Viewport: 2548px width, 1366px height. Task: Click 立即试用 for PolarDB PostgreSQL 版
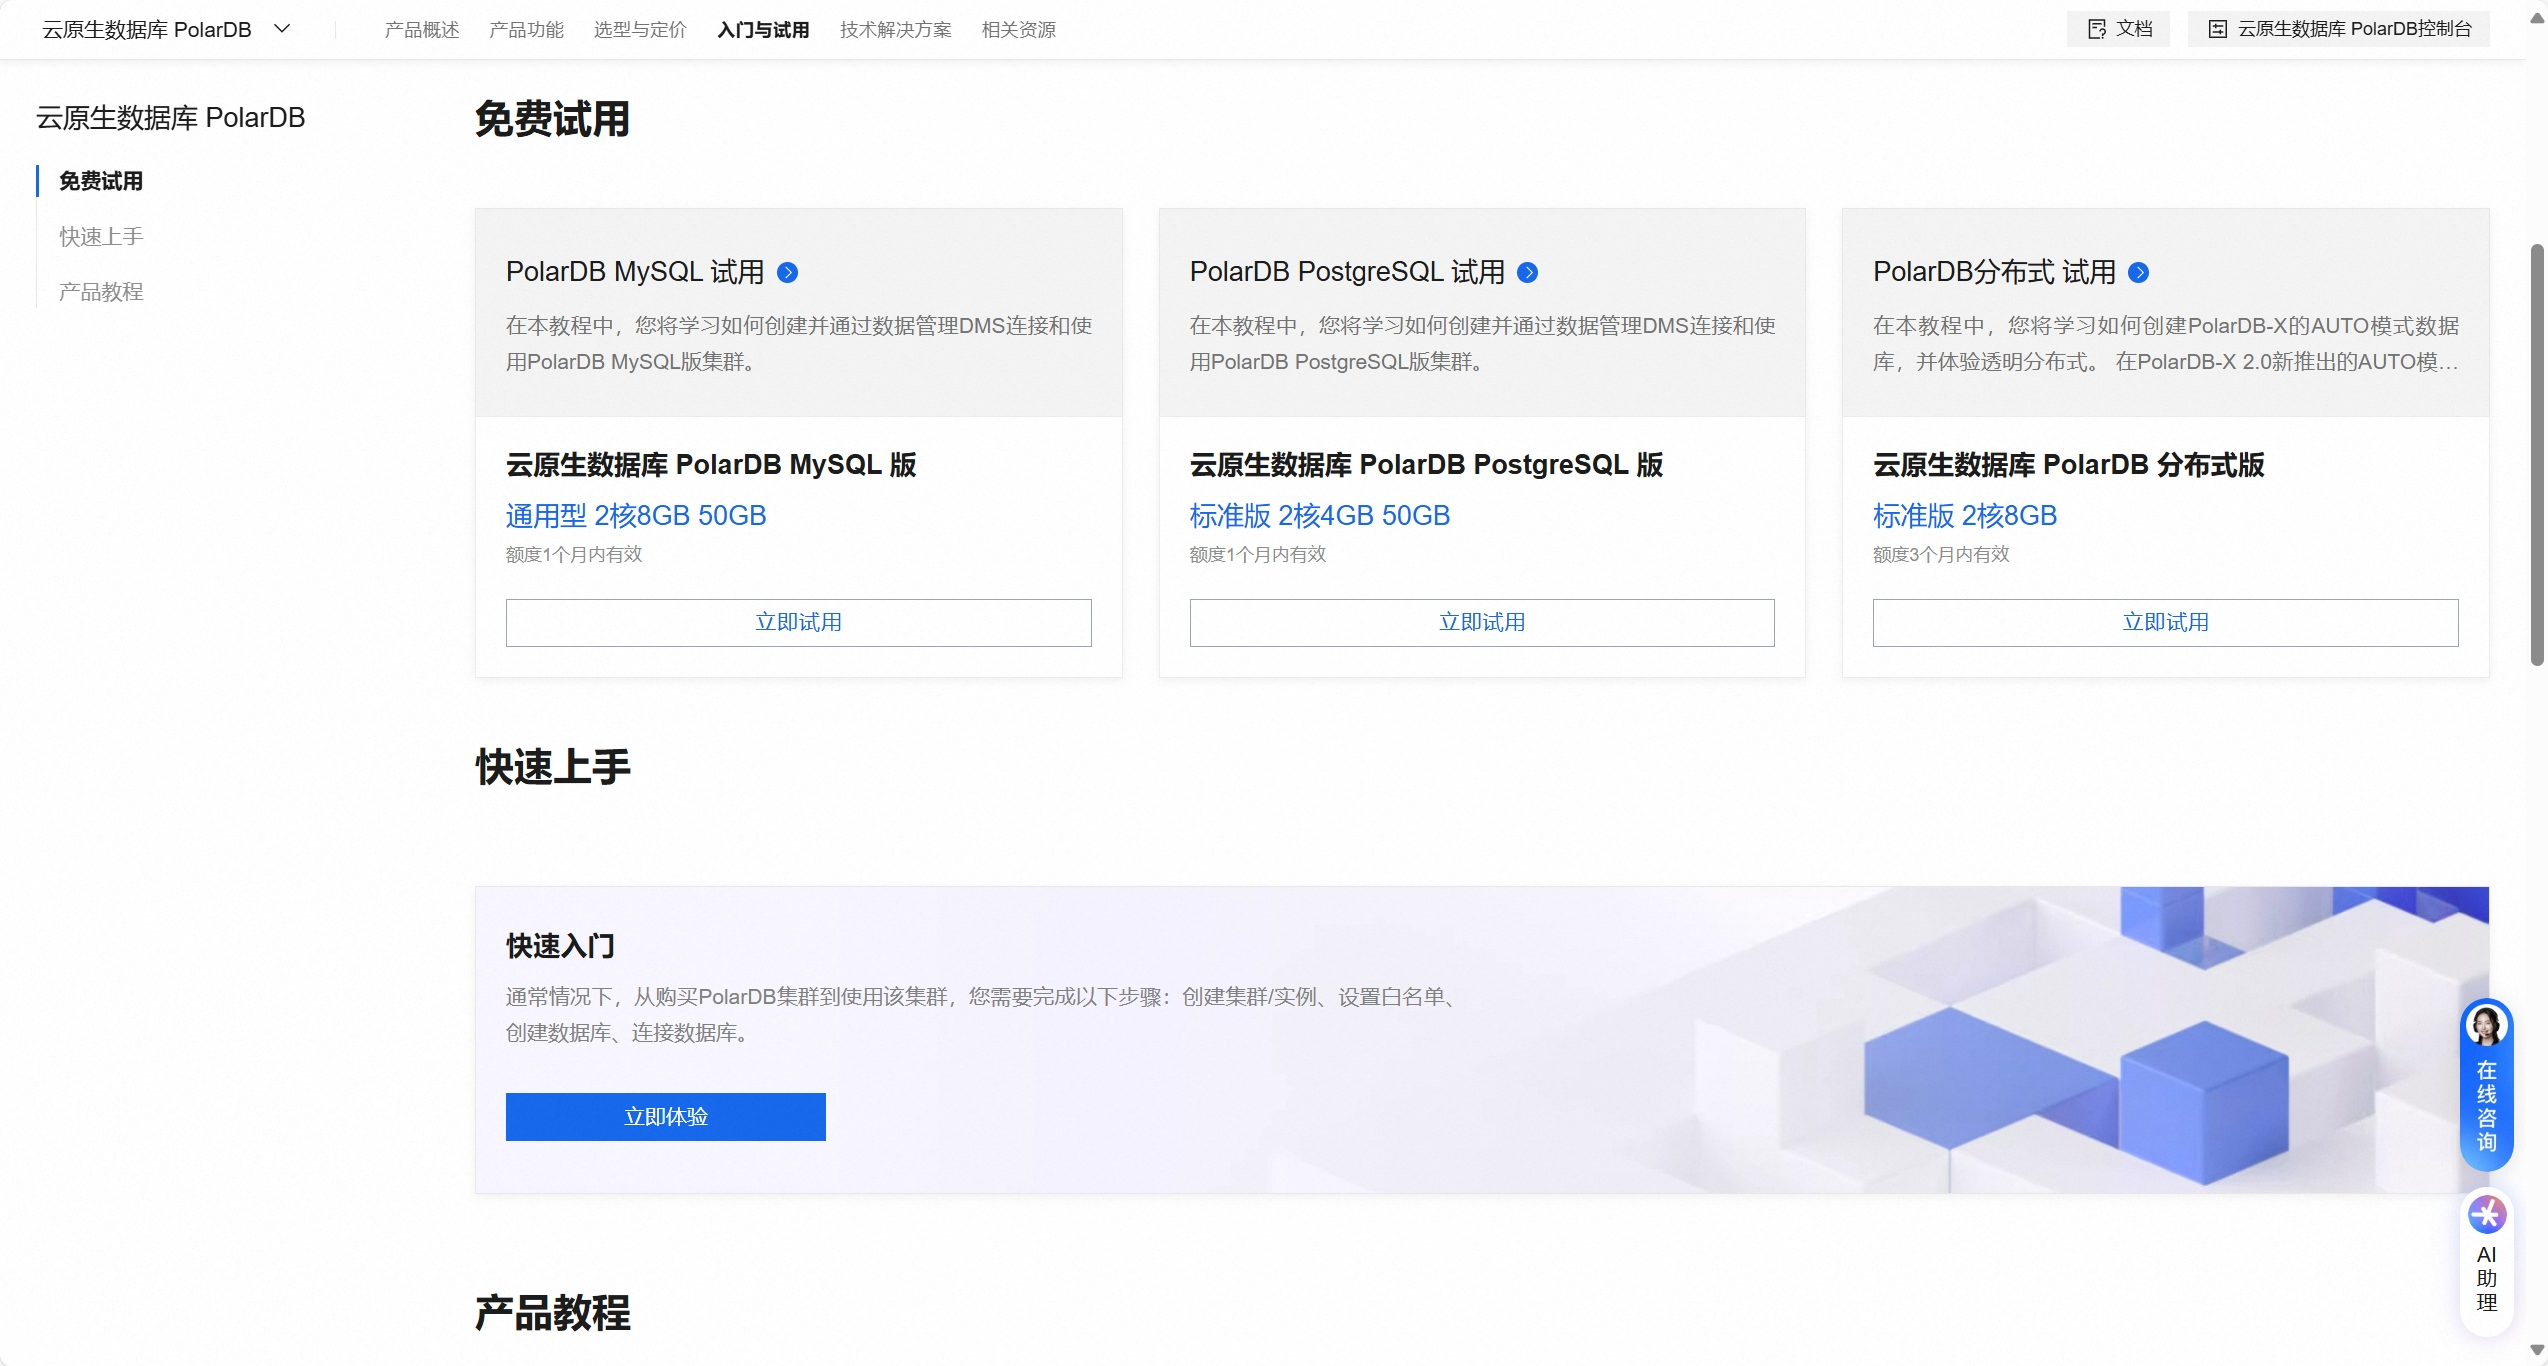(1481, 622)
